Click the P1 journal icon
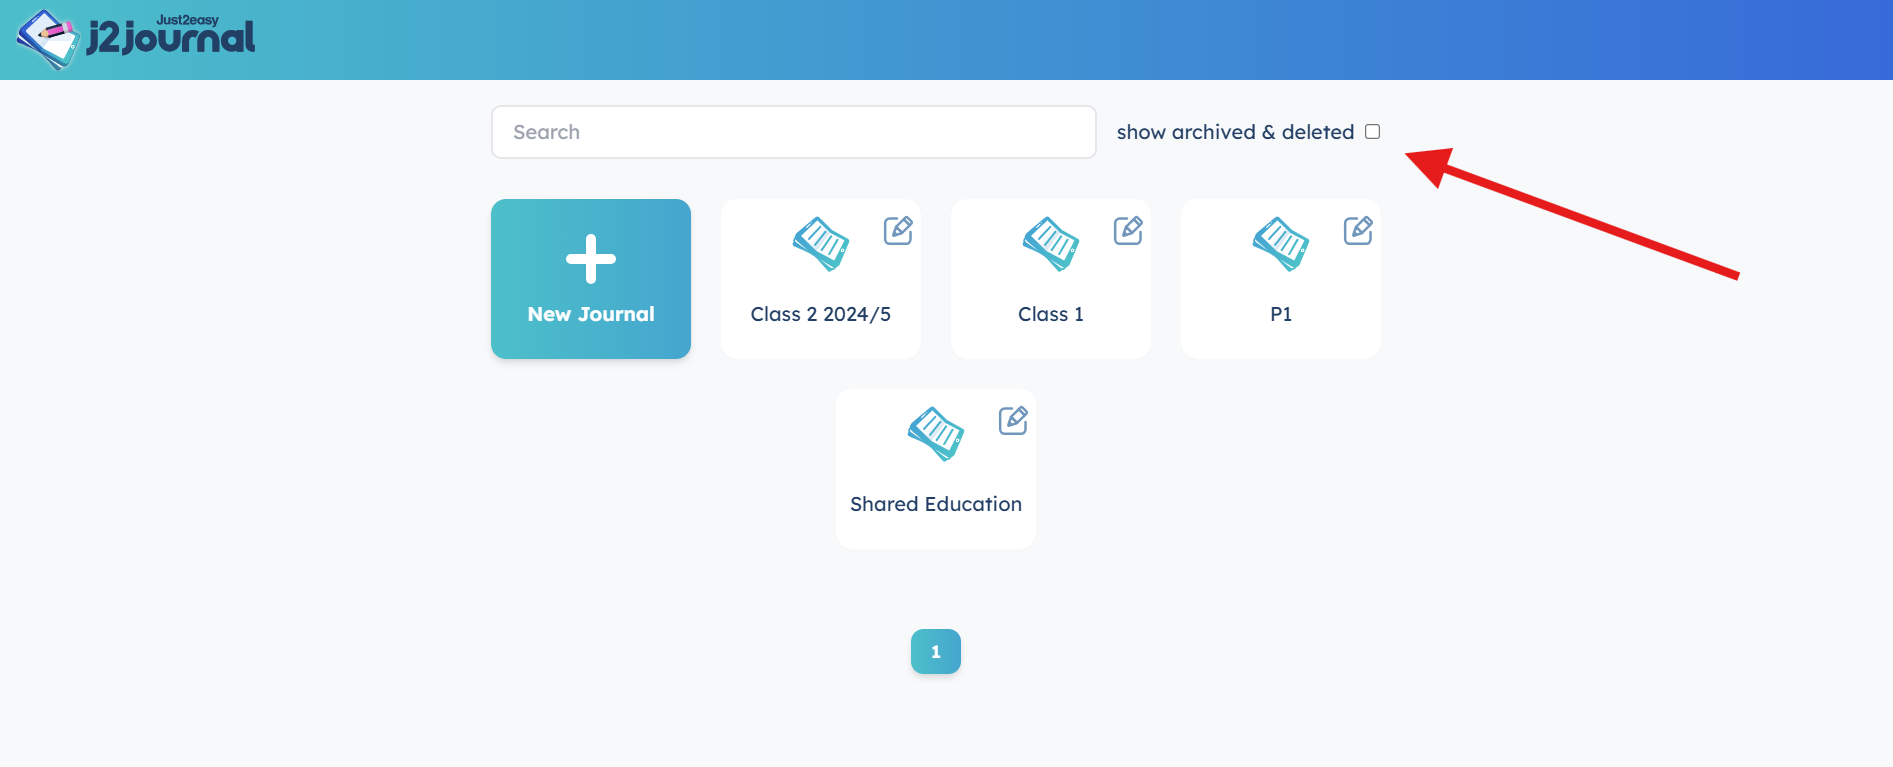The height and width of the screenshot is (767, 1893). (1281, 244)
